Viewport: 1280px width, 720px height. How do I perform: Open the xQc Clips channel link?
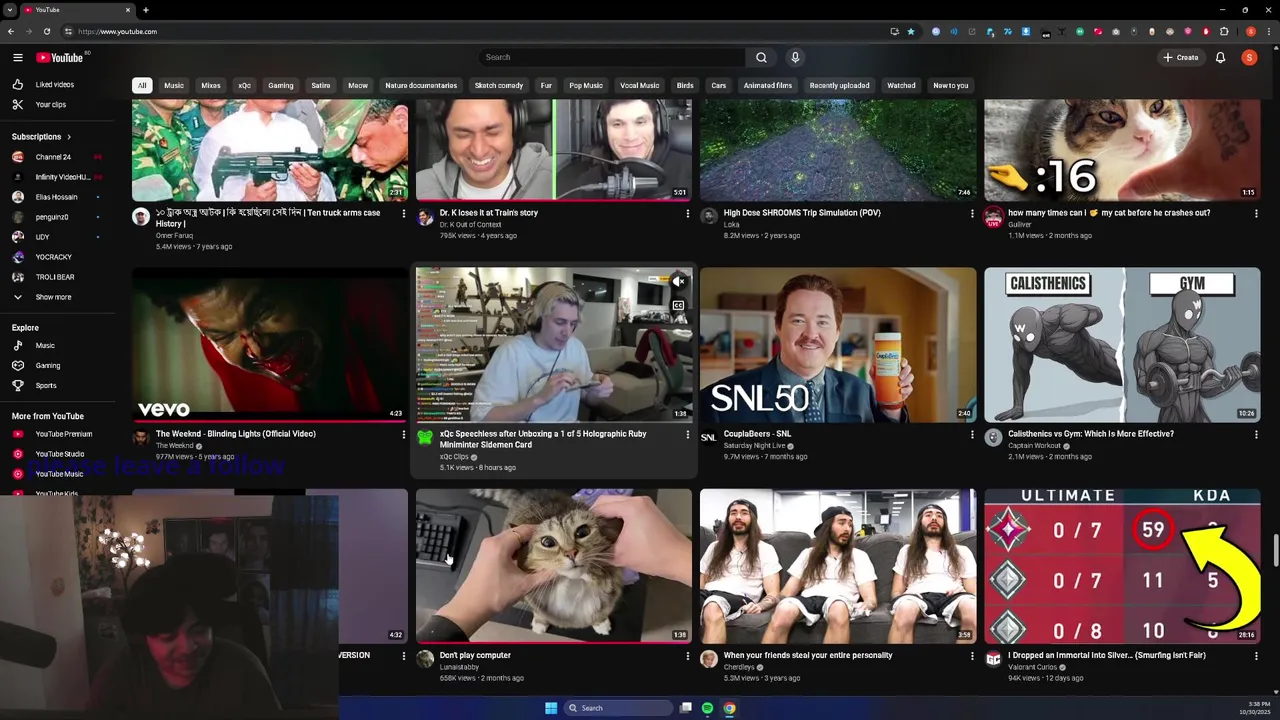pos(454,457)
